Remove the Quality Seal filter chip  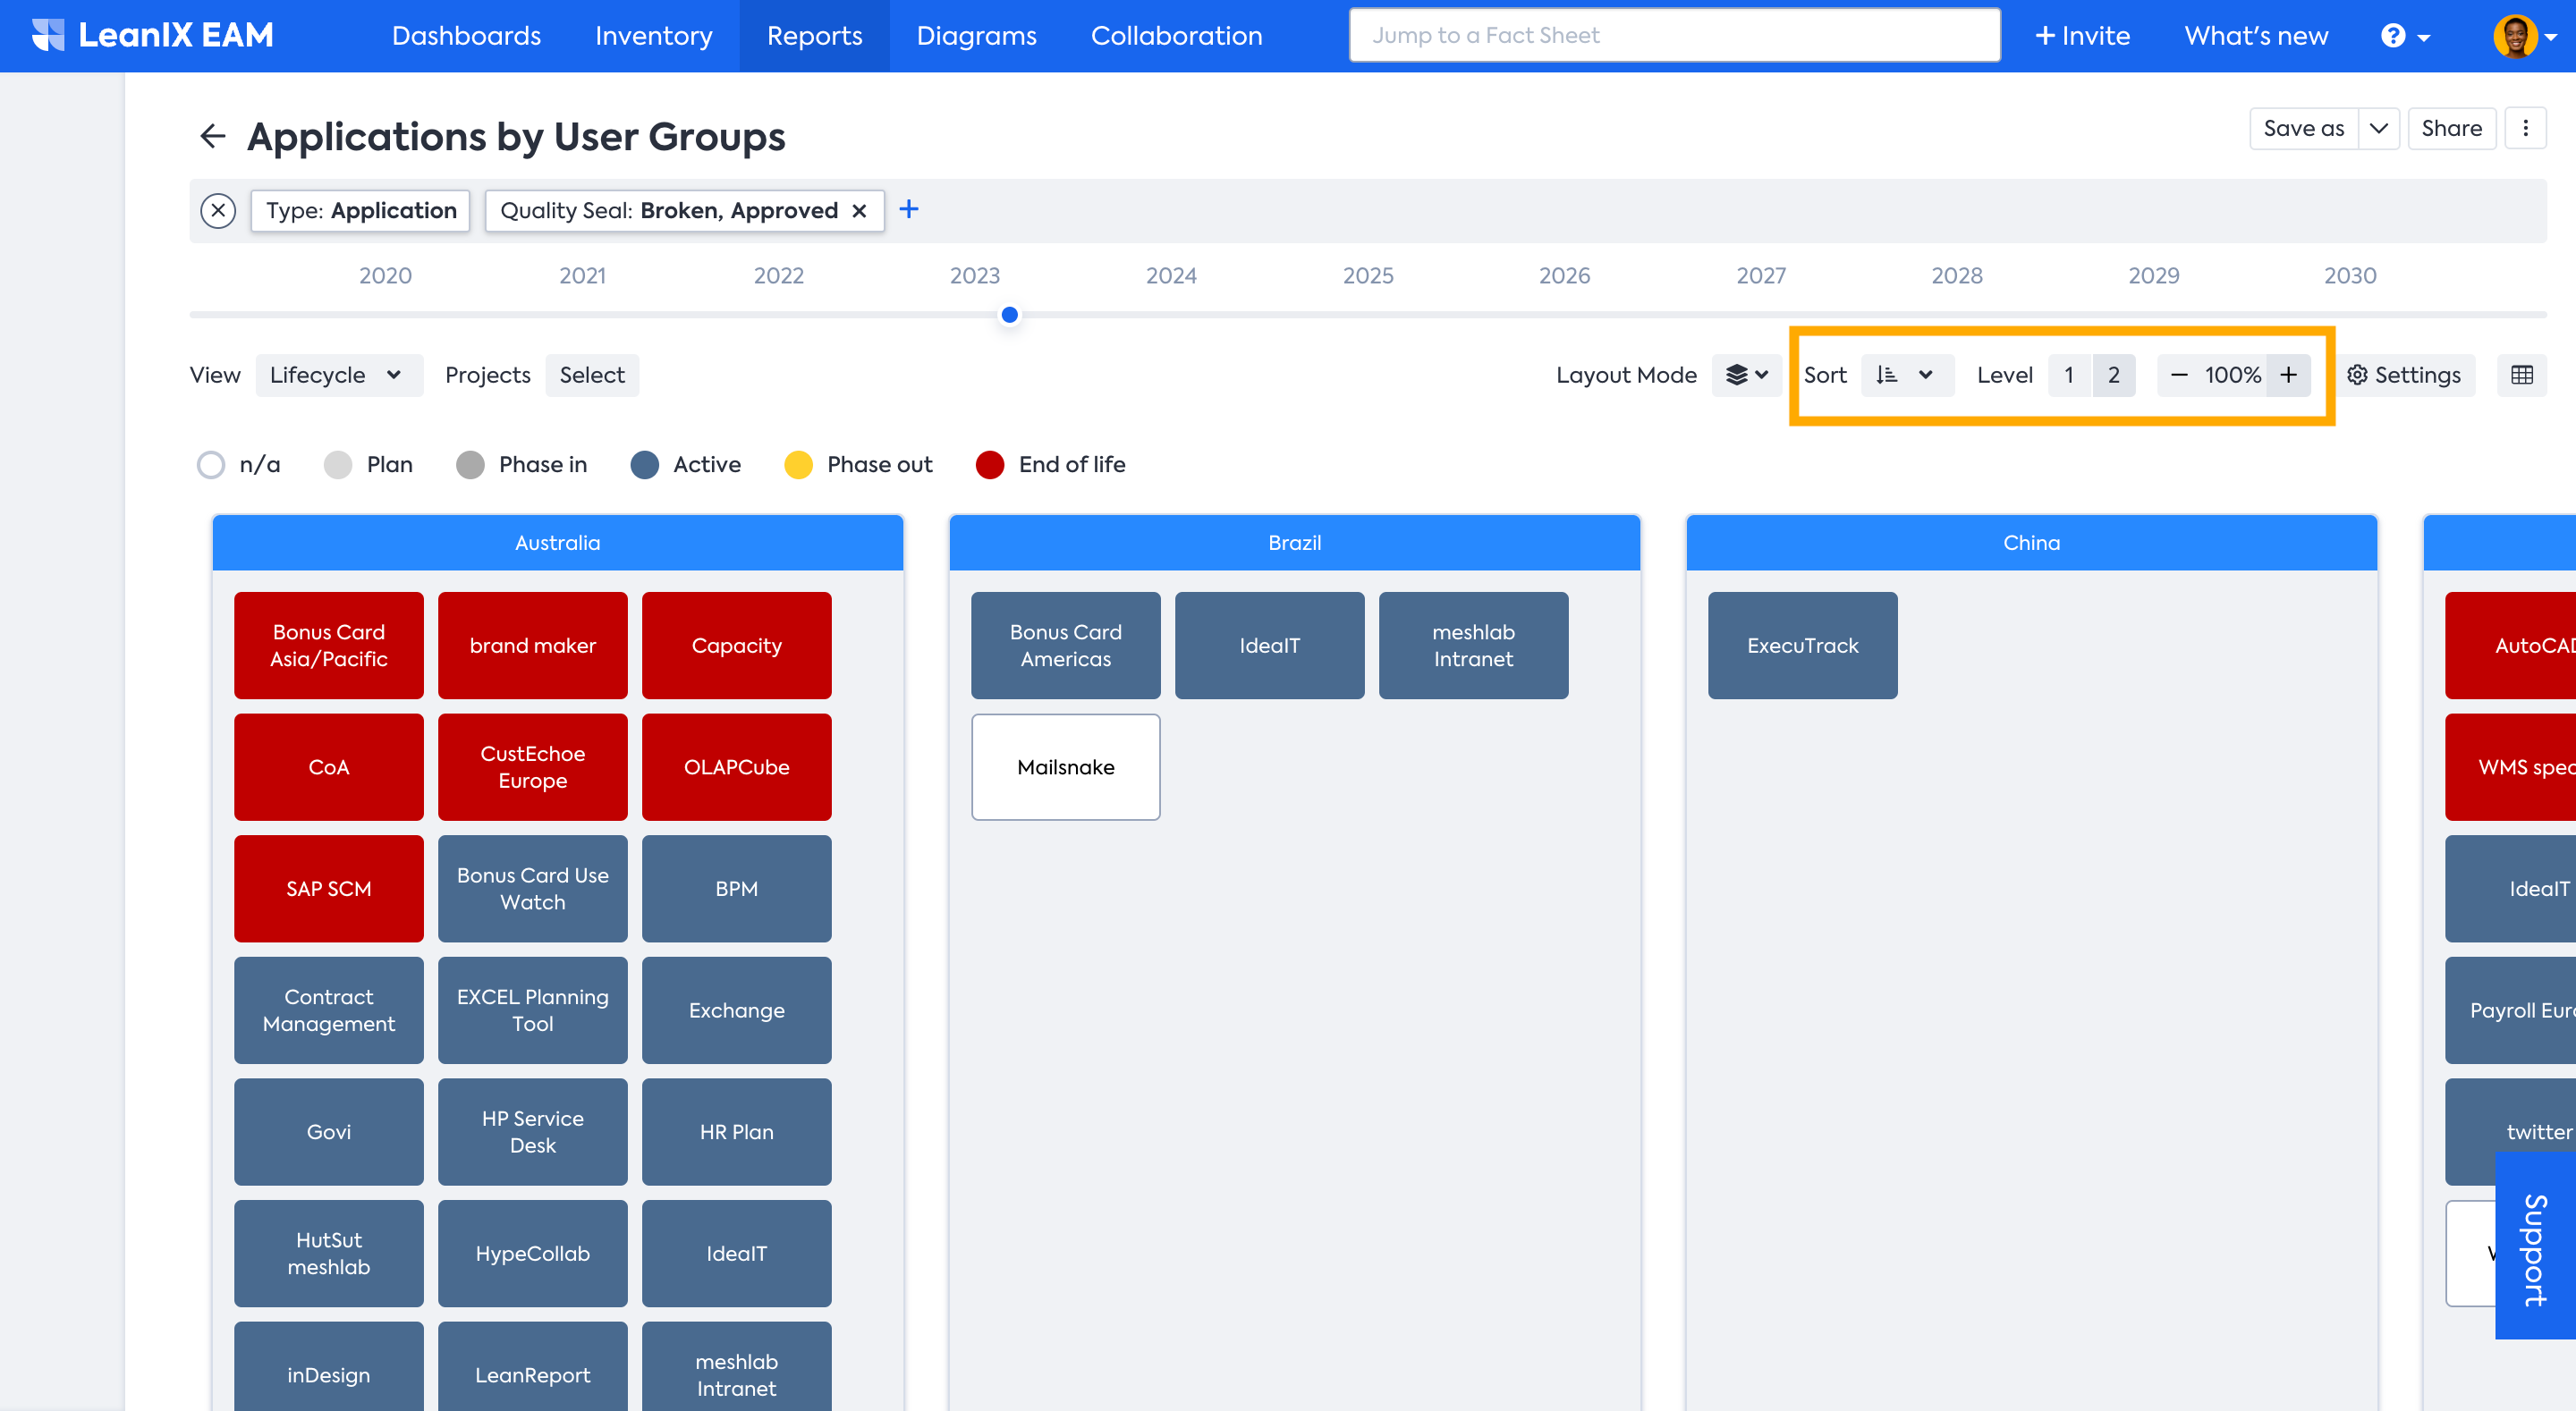(859, 211)
